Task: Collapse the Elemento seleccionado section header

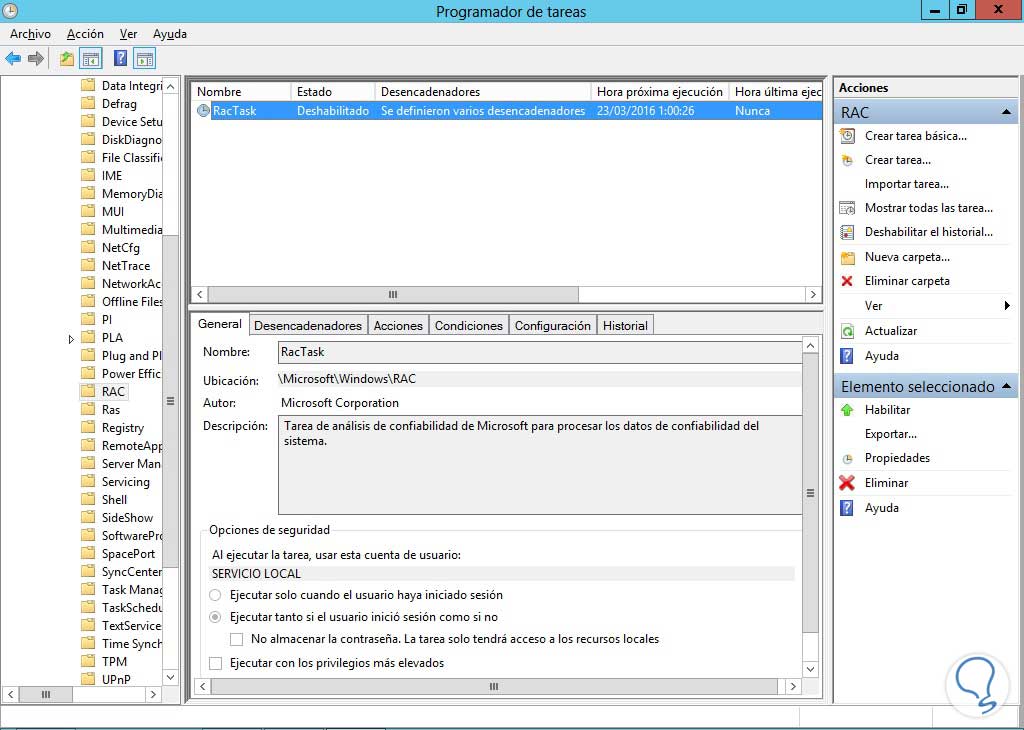Action: click(1006, 387)
